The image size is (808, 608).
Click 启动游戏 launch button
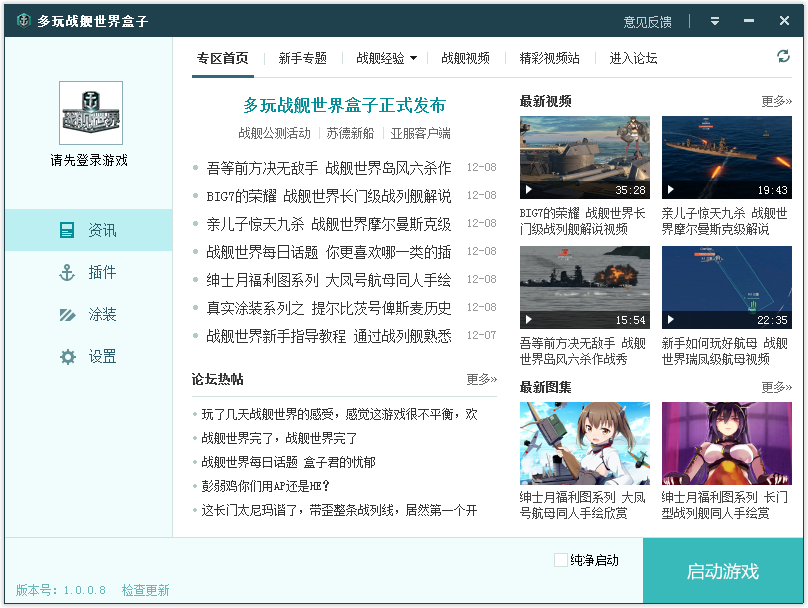pyautogui.click(x=723, y=572)
